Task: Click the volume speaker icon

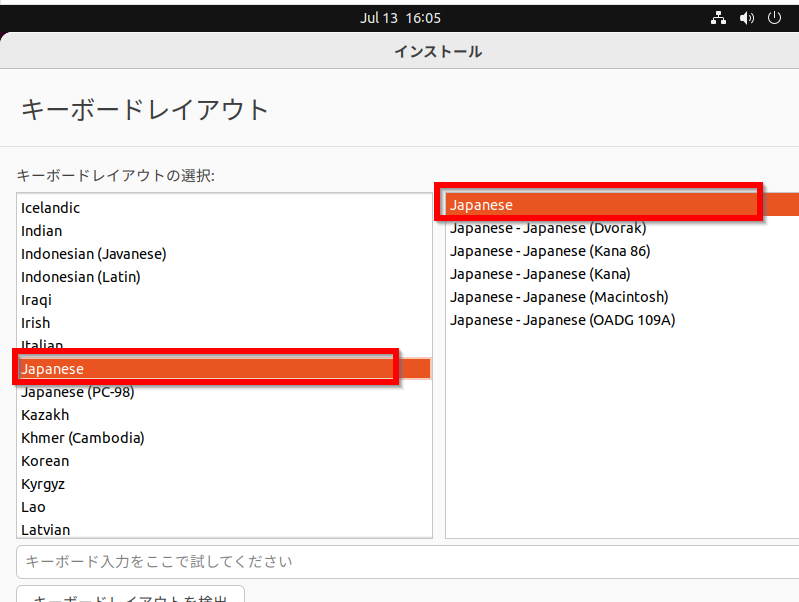Action: click(x=746, y=18)
